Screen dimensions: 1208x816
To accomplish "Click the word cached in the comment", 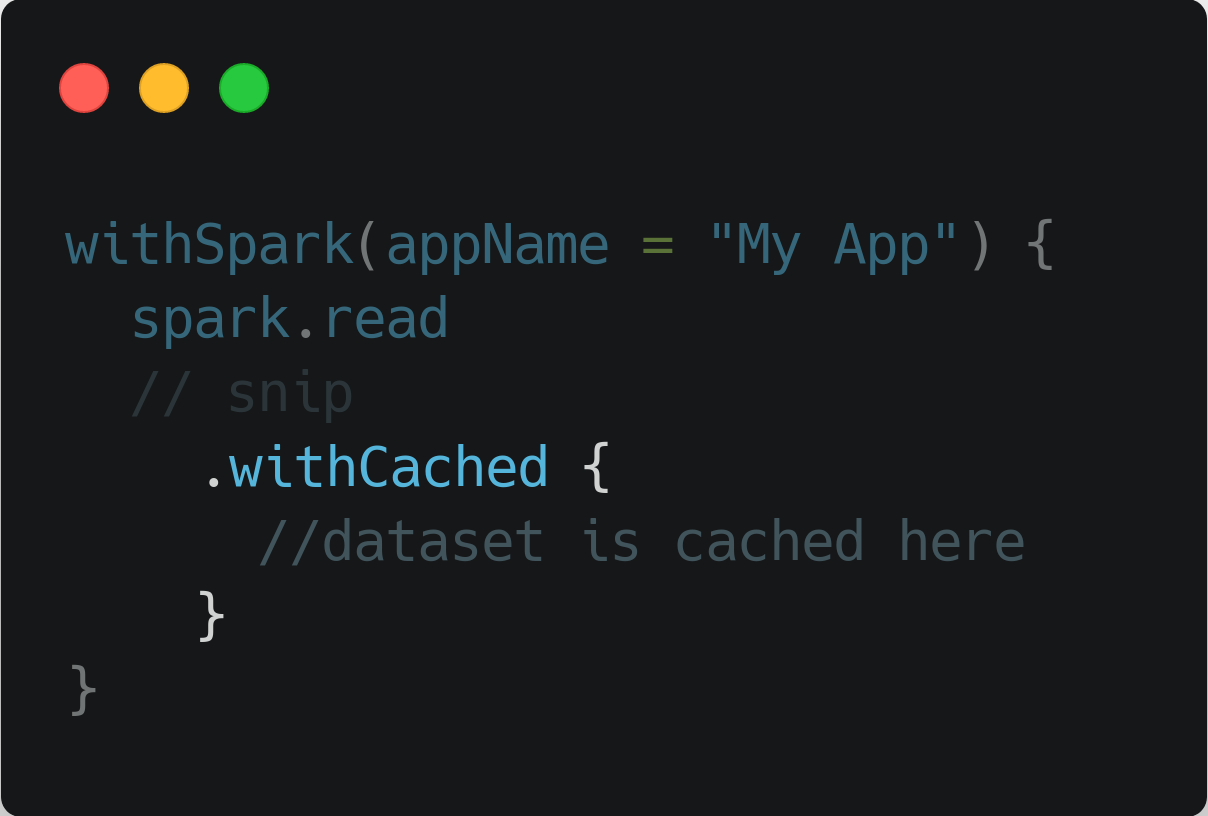I will 769,541.
